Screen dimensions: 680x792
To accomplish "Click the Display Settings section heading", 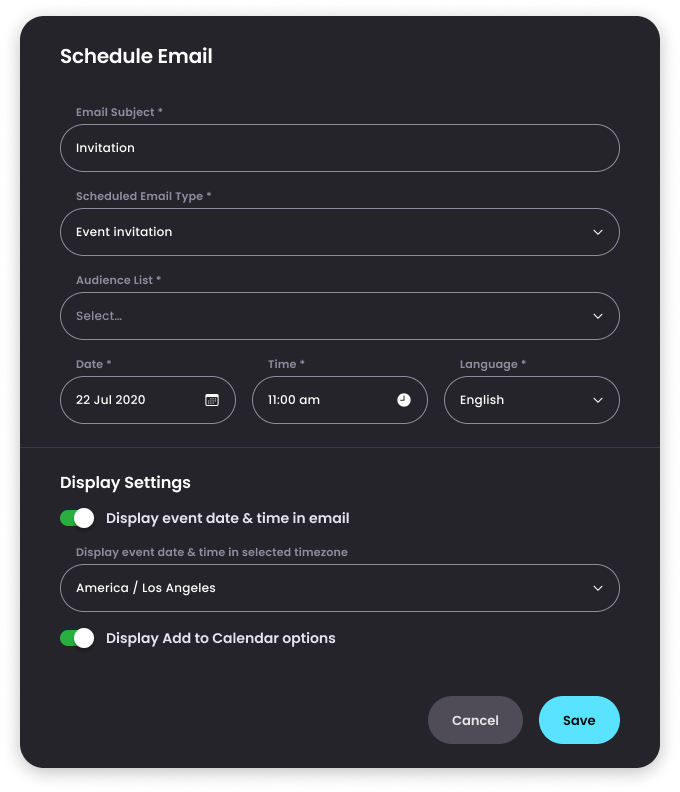I will [125, 483].
